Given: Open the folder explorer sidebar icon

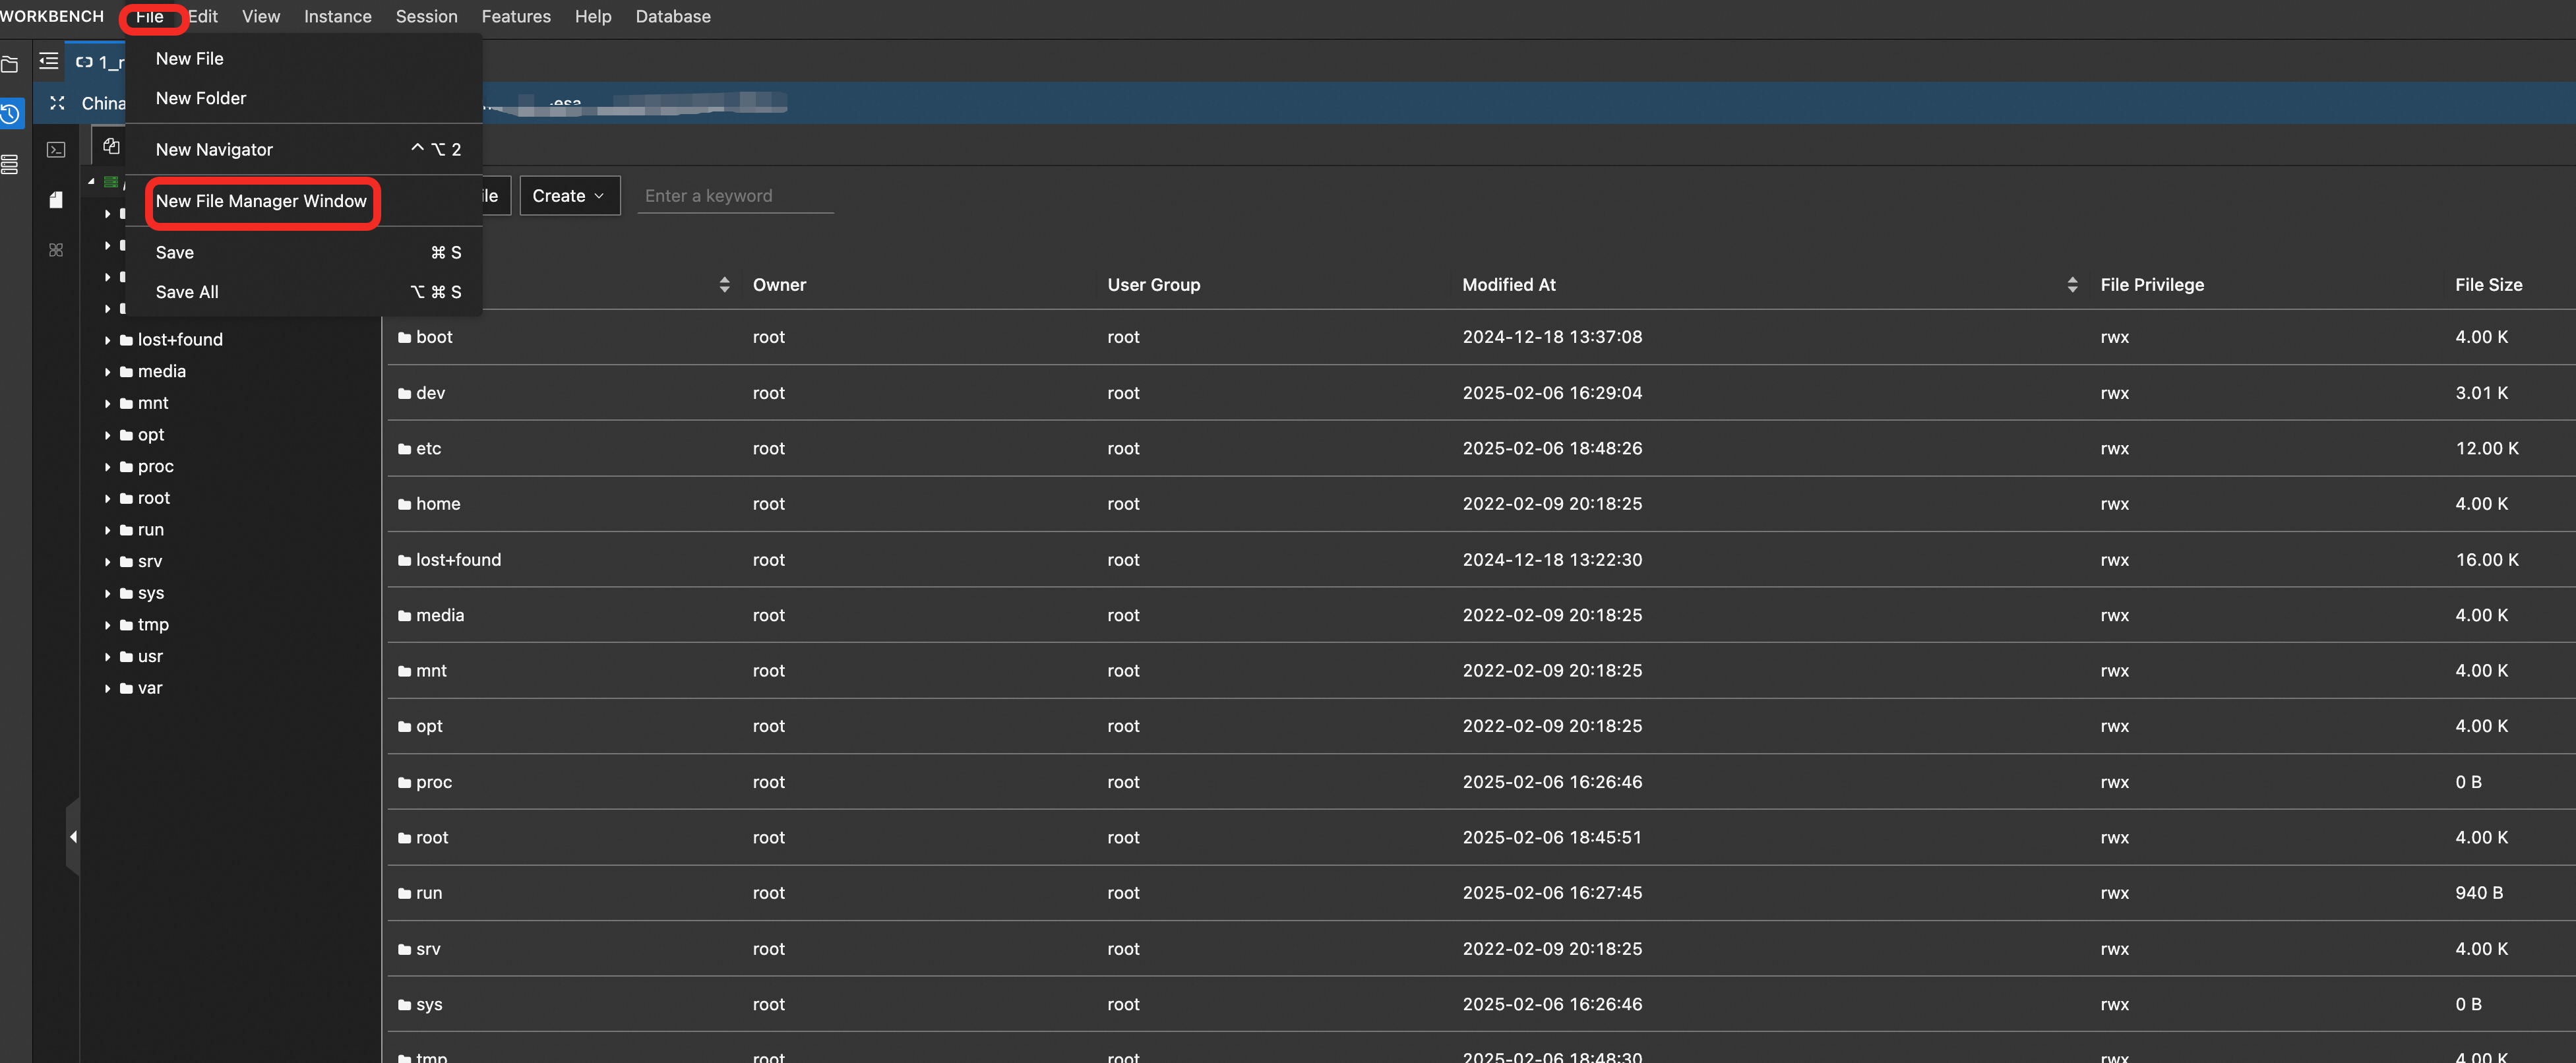Looking at the screenshot, I should coord(10,65).
